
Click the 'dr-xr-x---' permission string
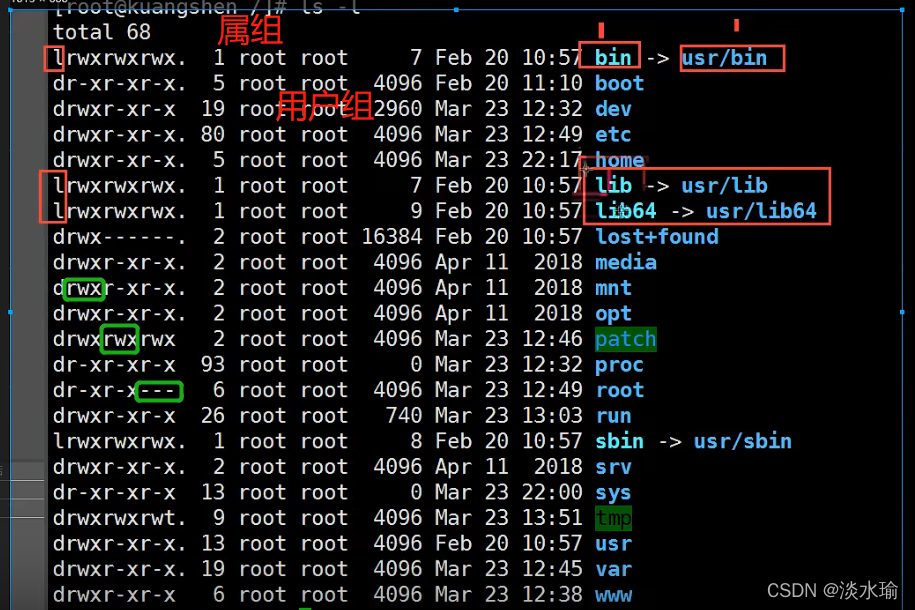(x=114, y=390)
